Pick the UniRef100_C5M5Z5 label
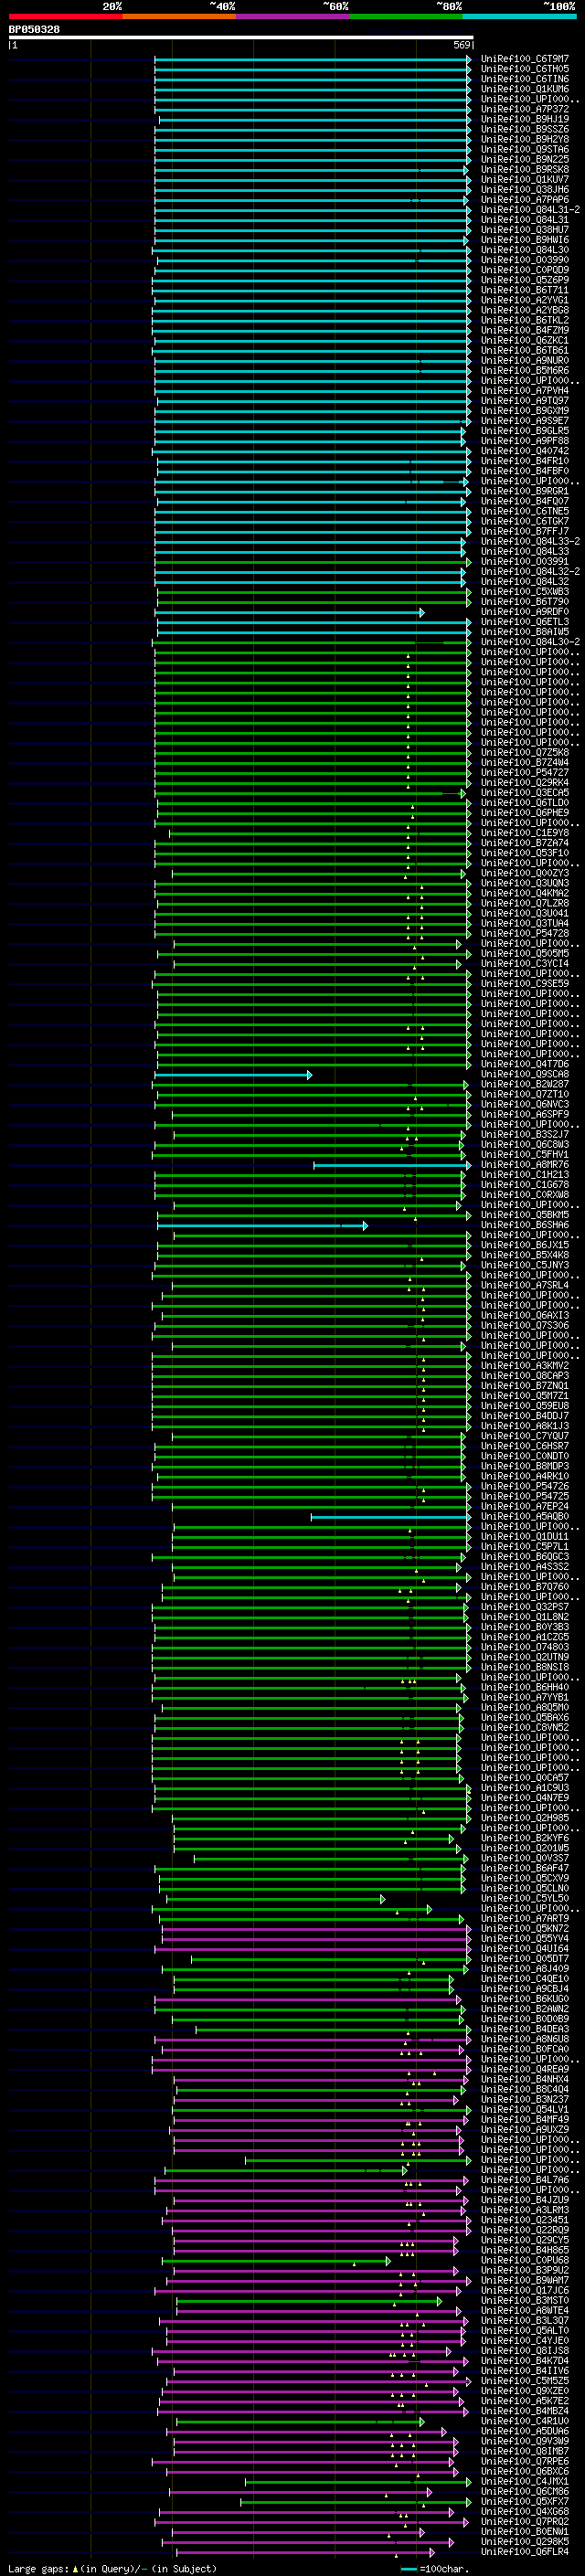Viewport: 585px width, 2576px height. pyautogui.click(x=525, y=2380)
